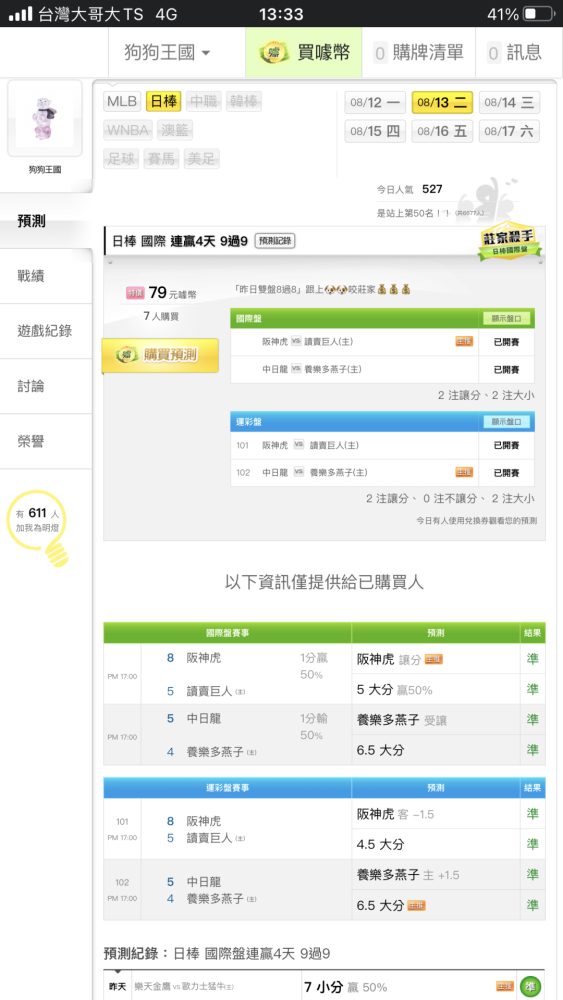Click the 購買預測 button

[x=160, y=355]
